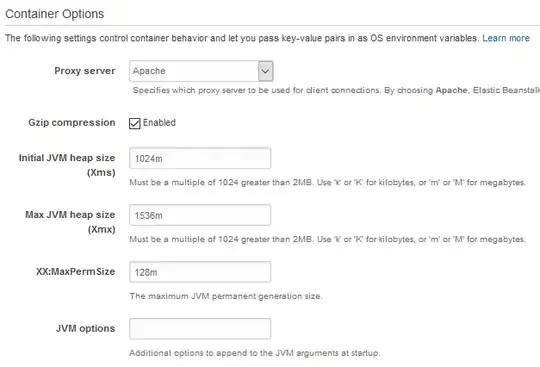Focus the Max JVM heap size field (1536m)

pos(200,215)
